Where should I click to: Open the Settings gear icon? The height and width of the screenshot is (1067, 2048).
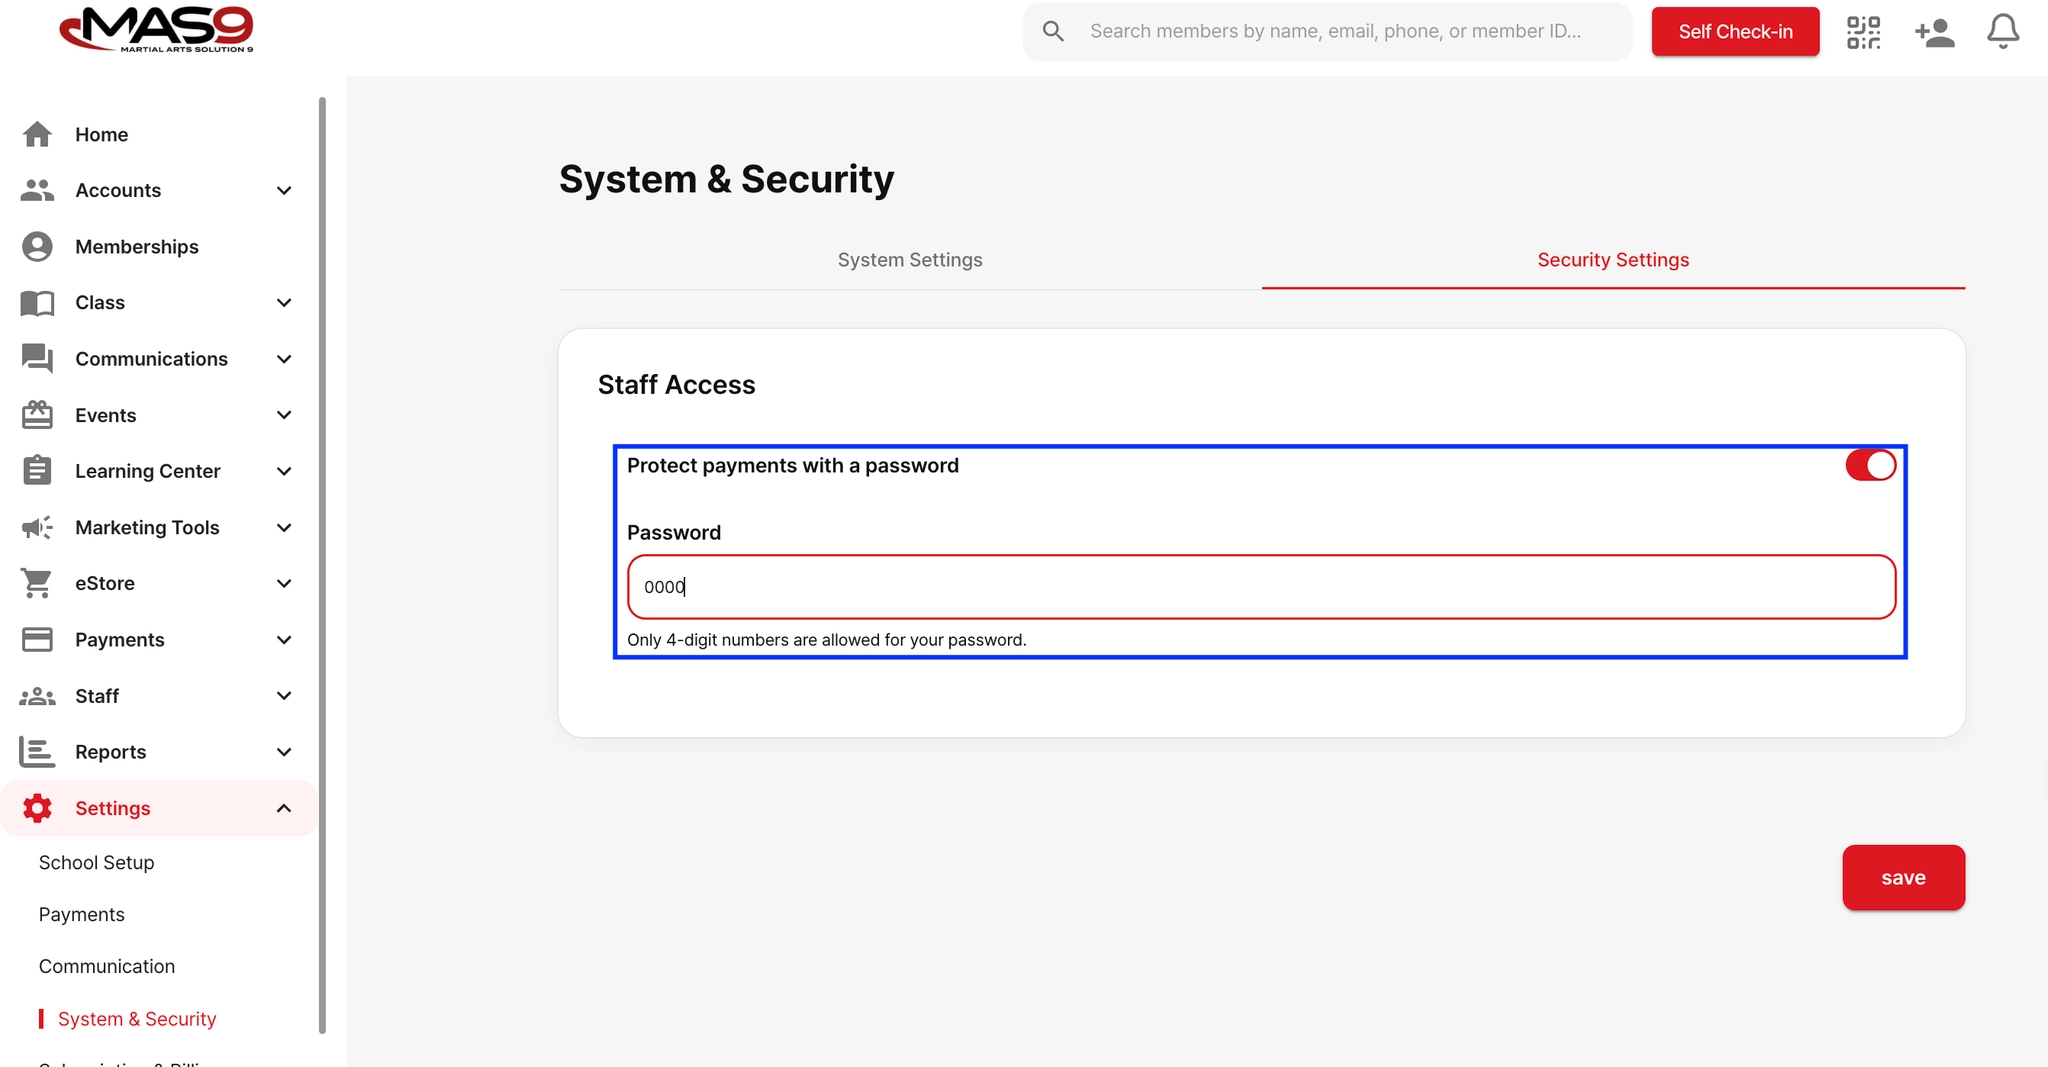point(37,808)
